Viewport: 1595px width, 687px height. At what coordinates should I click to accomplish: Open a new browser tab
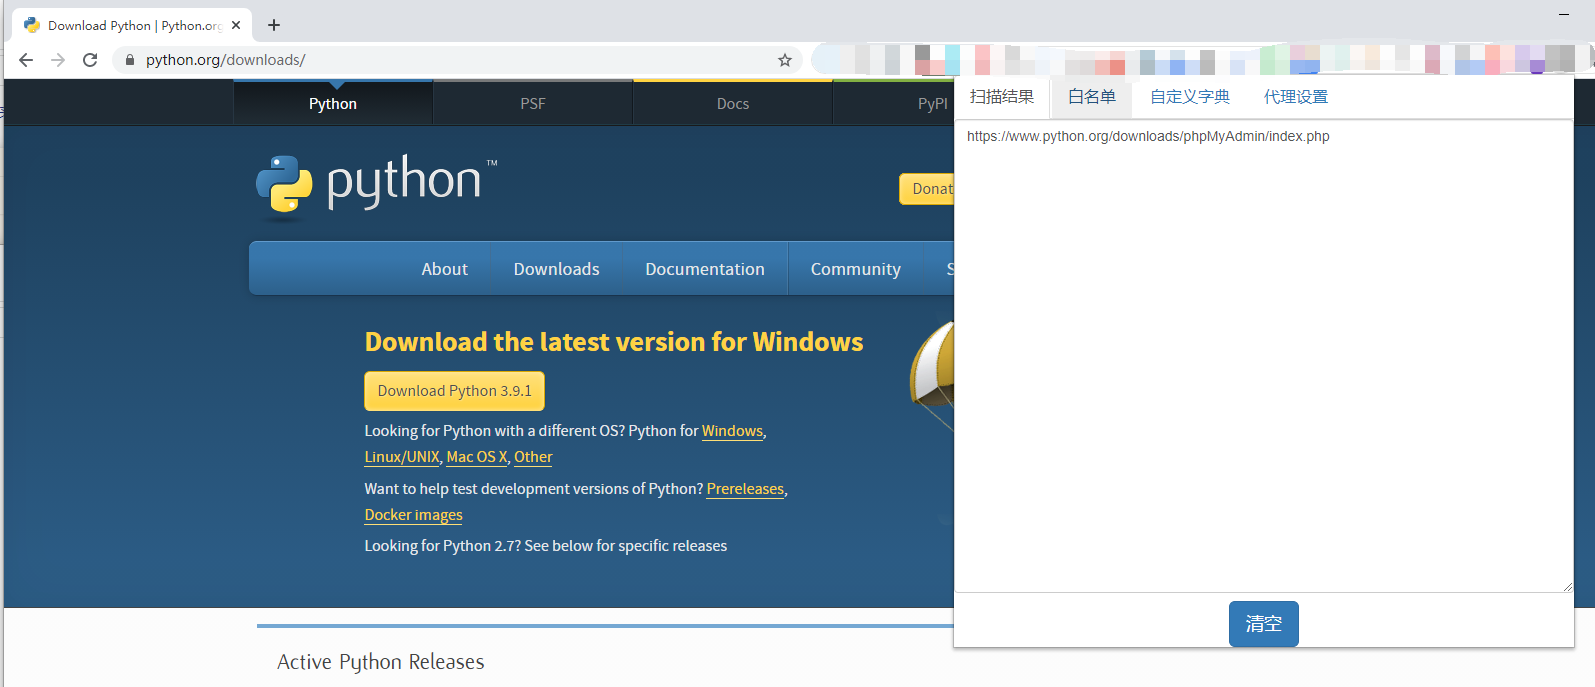point(274,25)
